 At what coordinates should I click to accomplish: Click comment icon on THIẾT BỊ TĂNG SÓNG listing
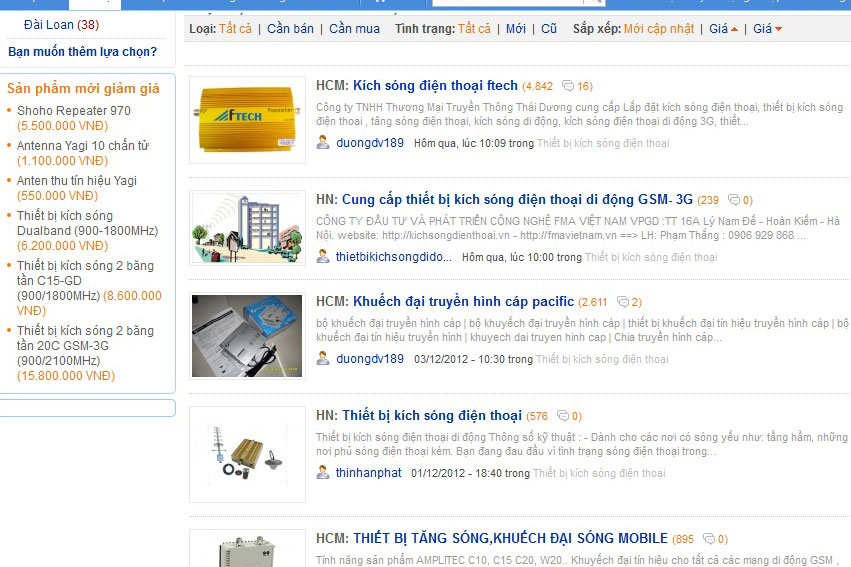click(709, 539)
